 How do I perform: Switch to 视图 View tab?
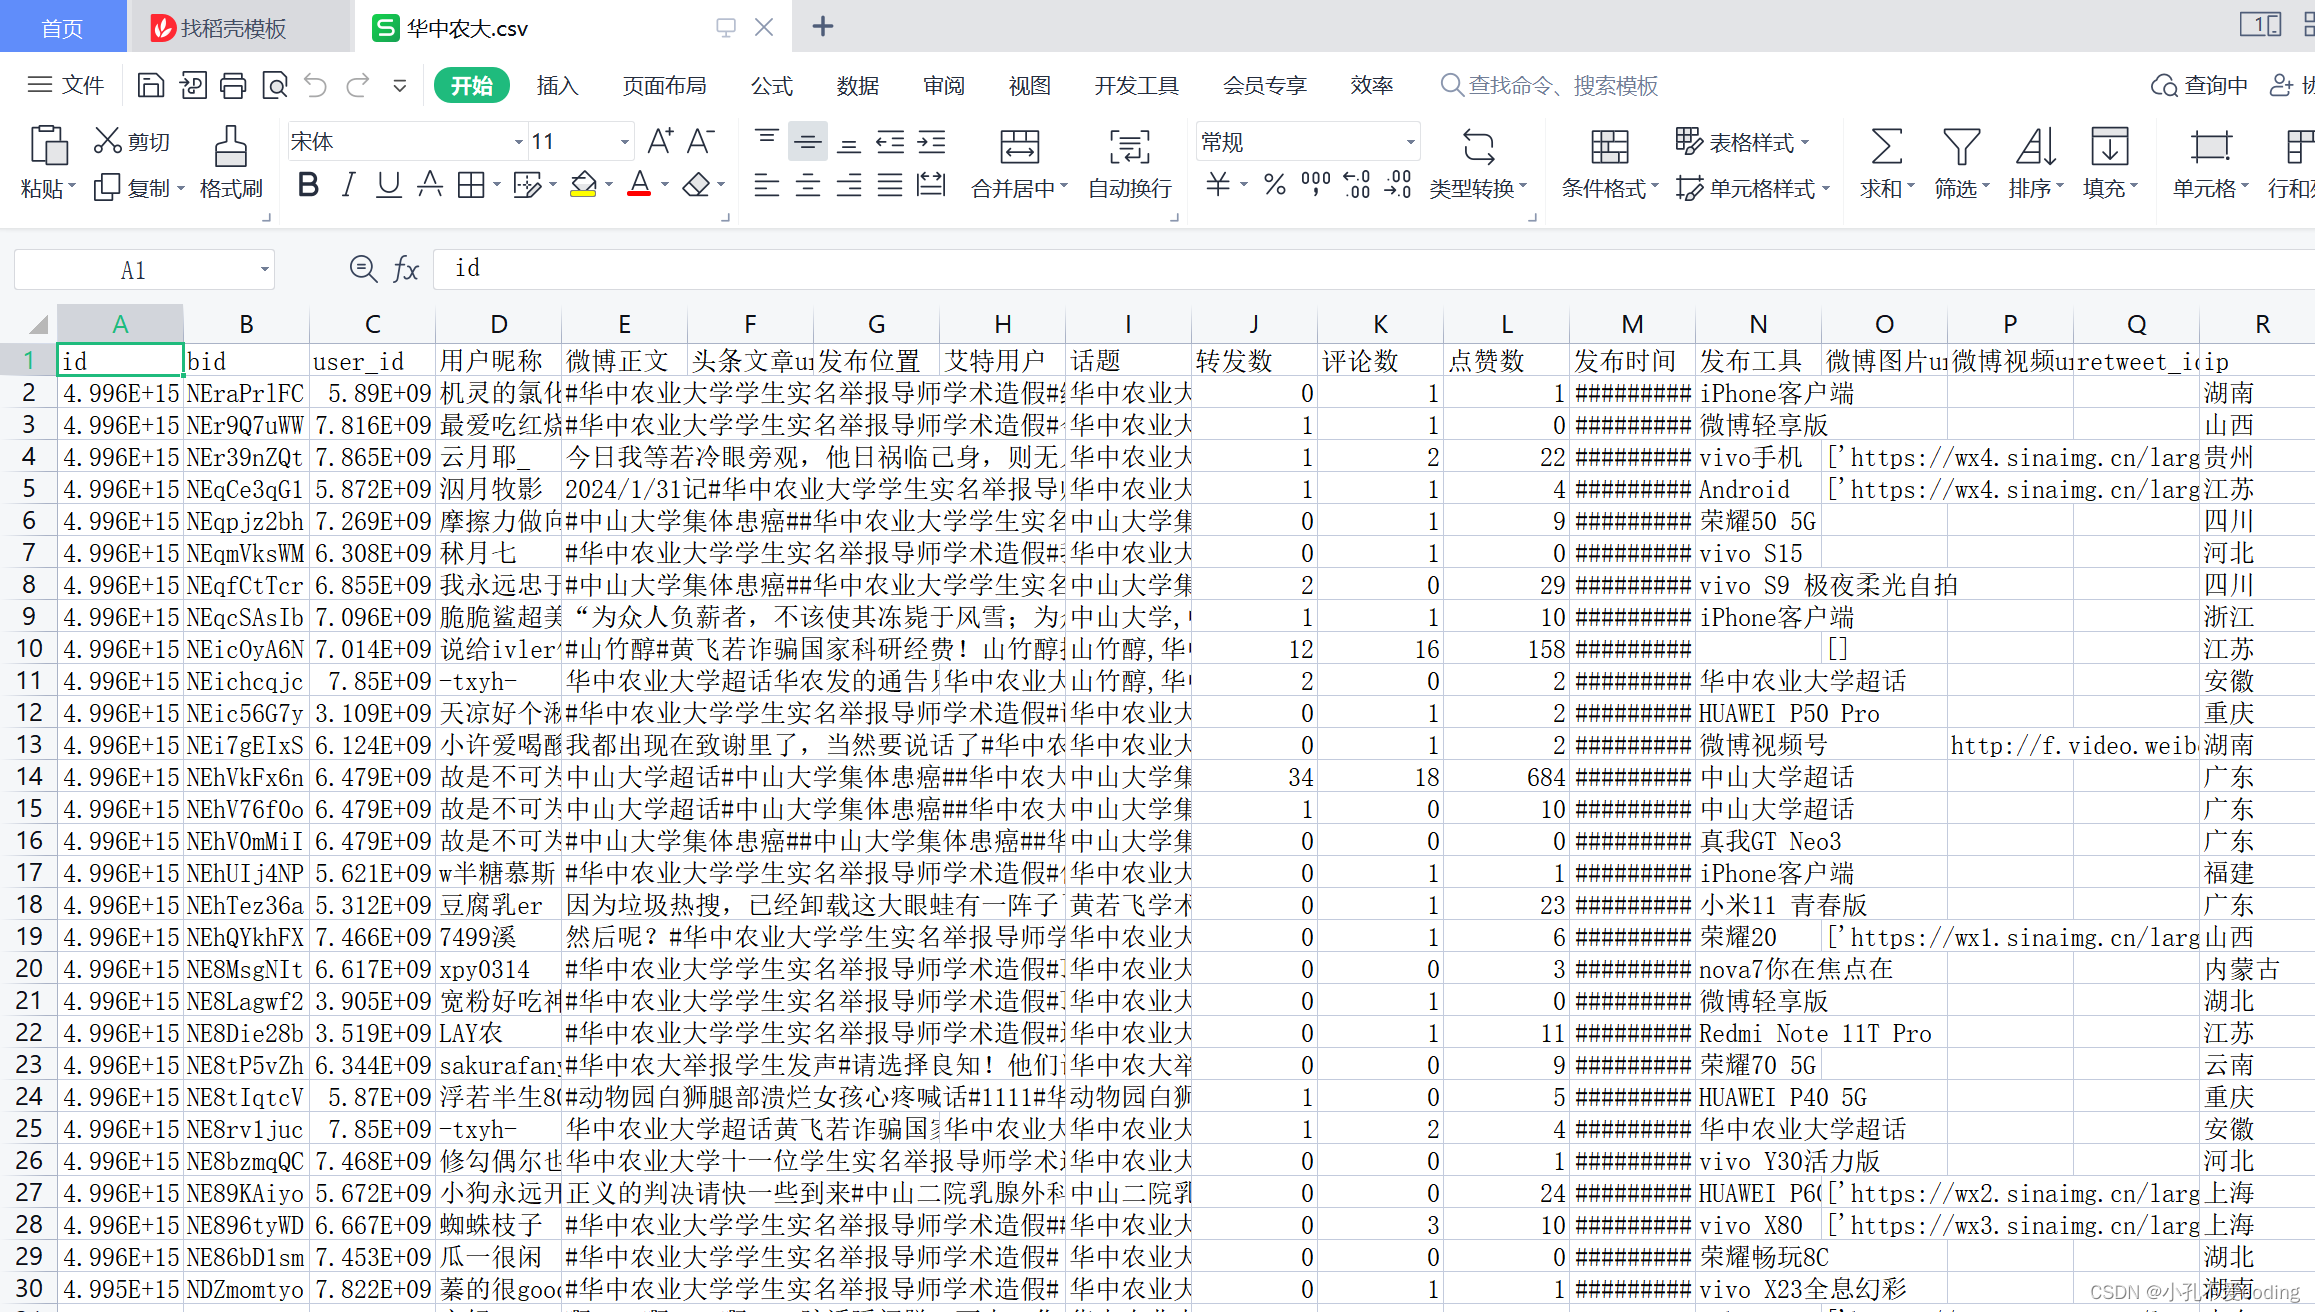(x=1030, y=86)
